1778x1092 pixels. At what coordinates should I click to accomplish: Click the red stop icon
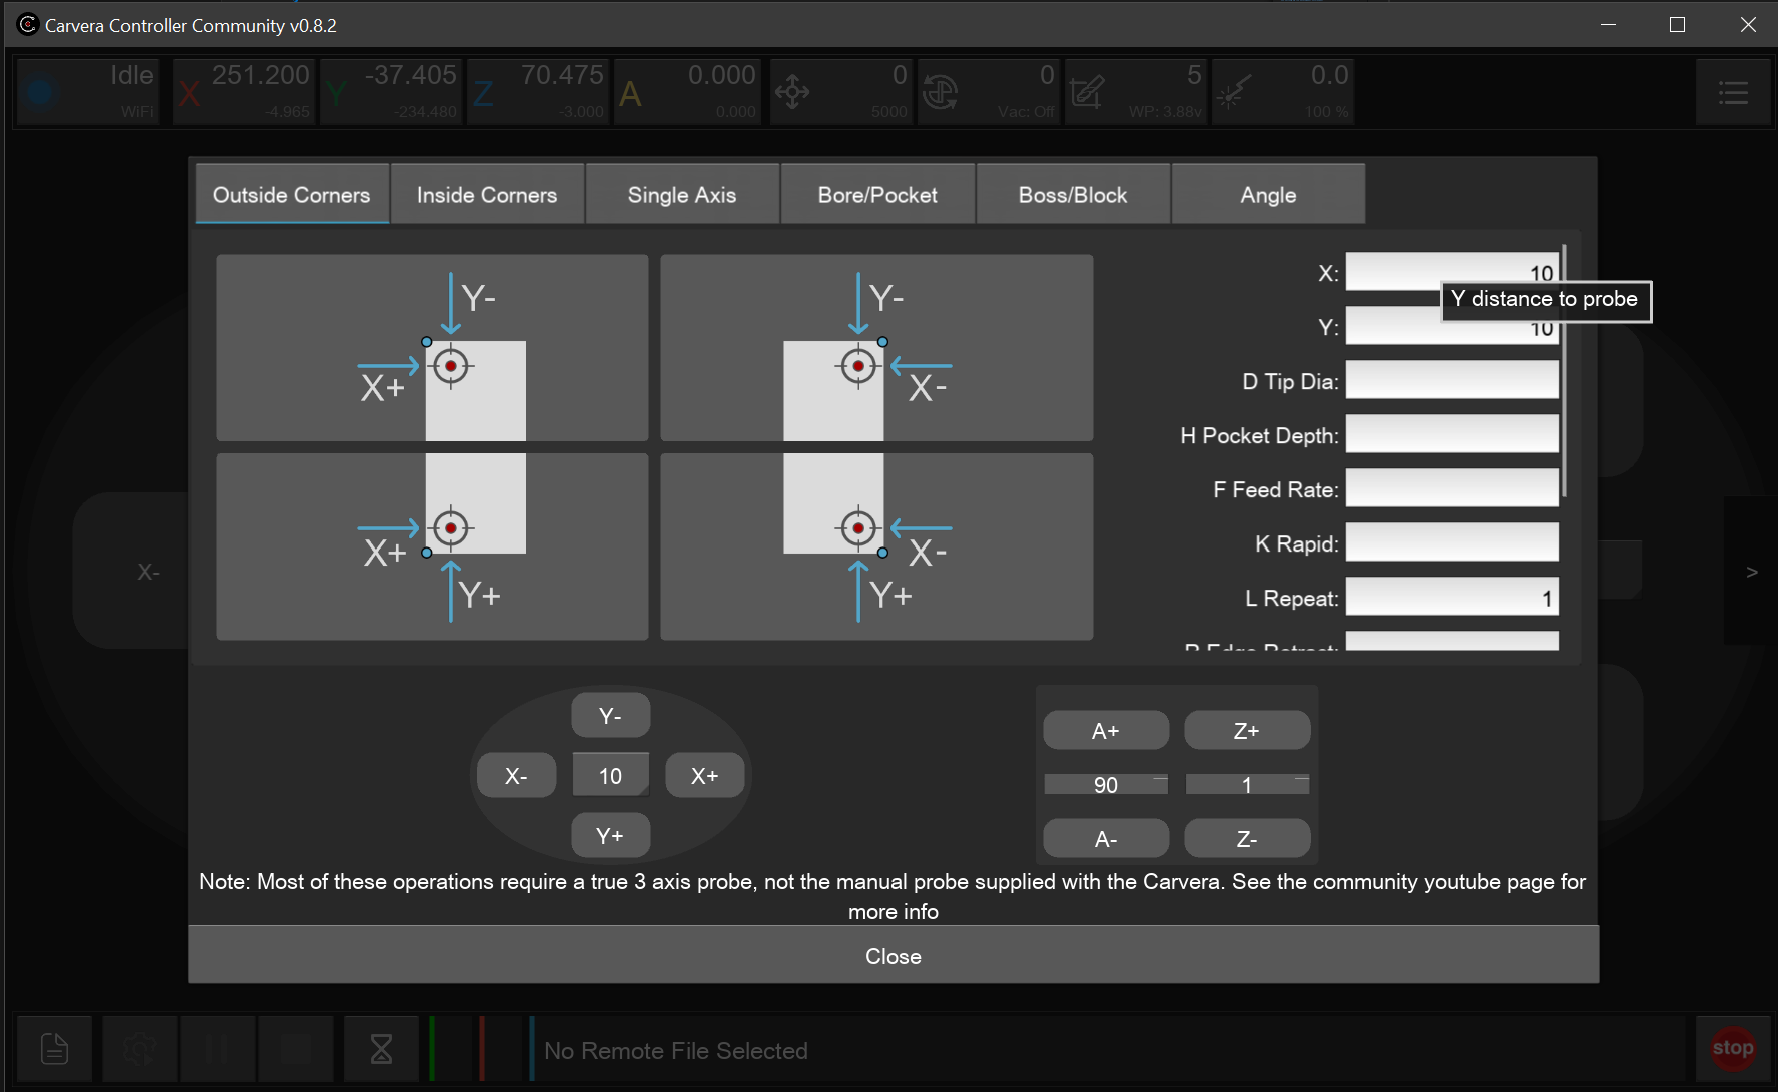click(1732, 1048)
